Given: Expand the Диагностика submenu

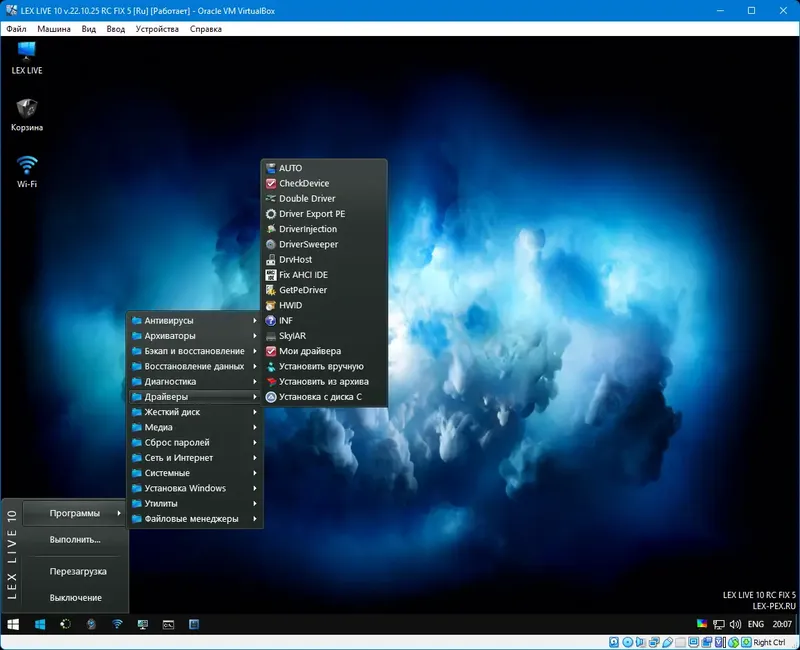Looking at the screenshot, I should pyautogui.click(x=194, y=382).
